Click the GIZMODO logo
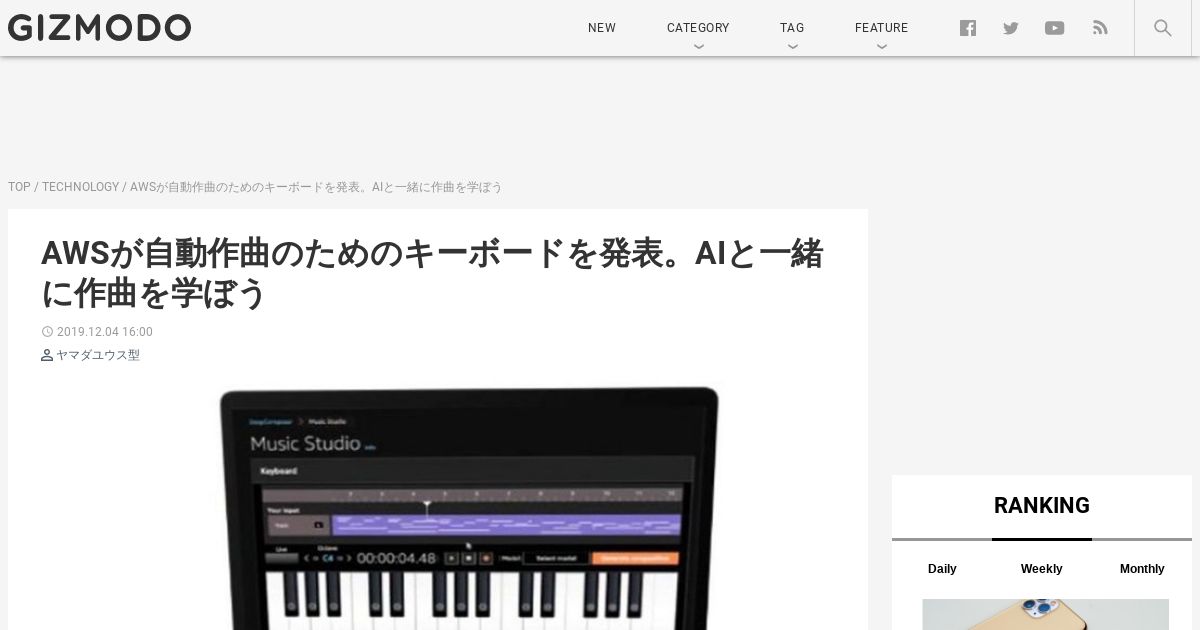 tap(99, 28)
